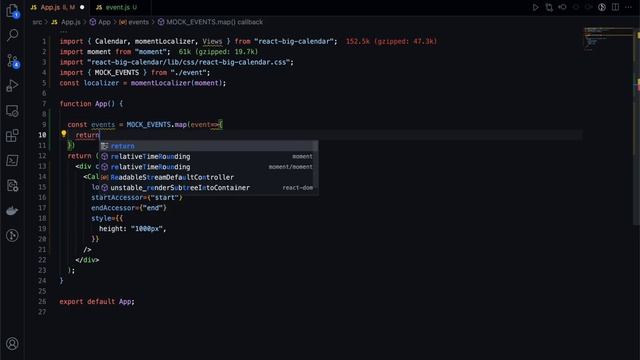Click the export default App statement
This screenshot has height=360, width=640.
click(x=97, y=302)
